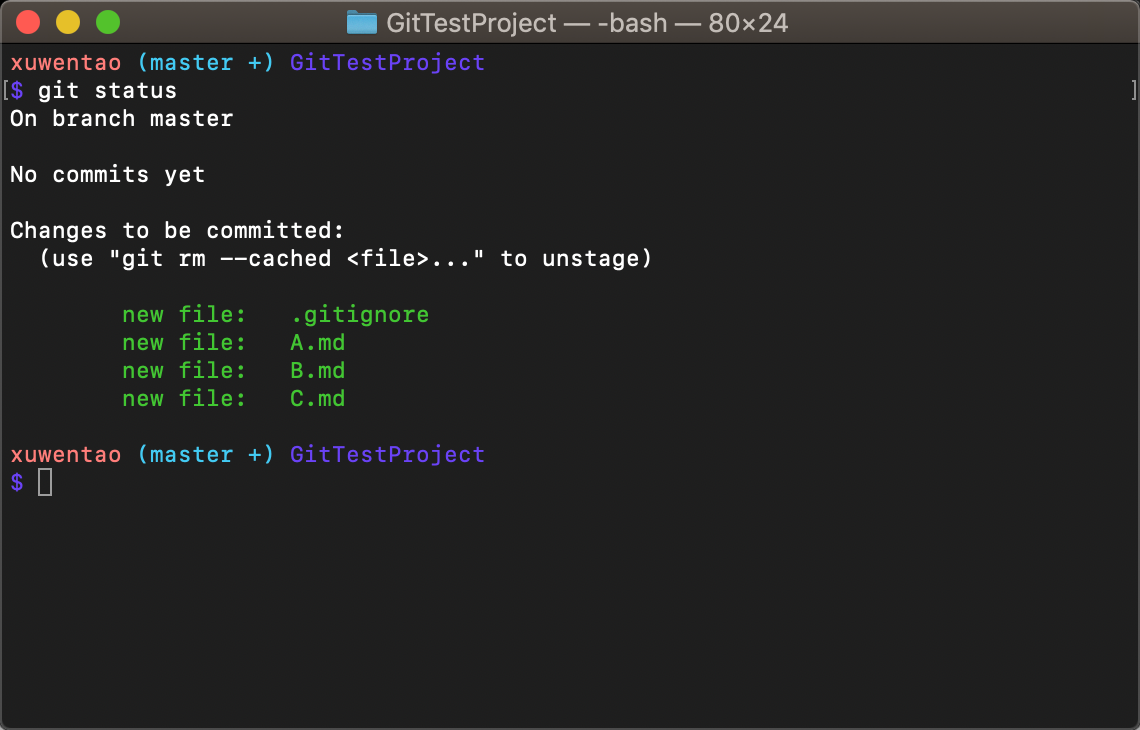
Task: Click the 'git status' command text
Action: (x=108, y=91)
